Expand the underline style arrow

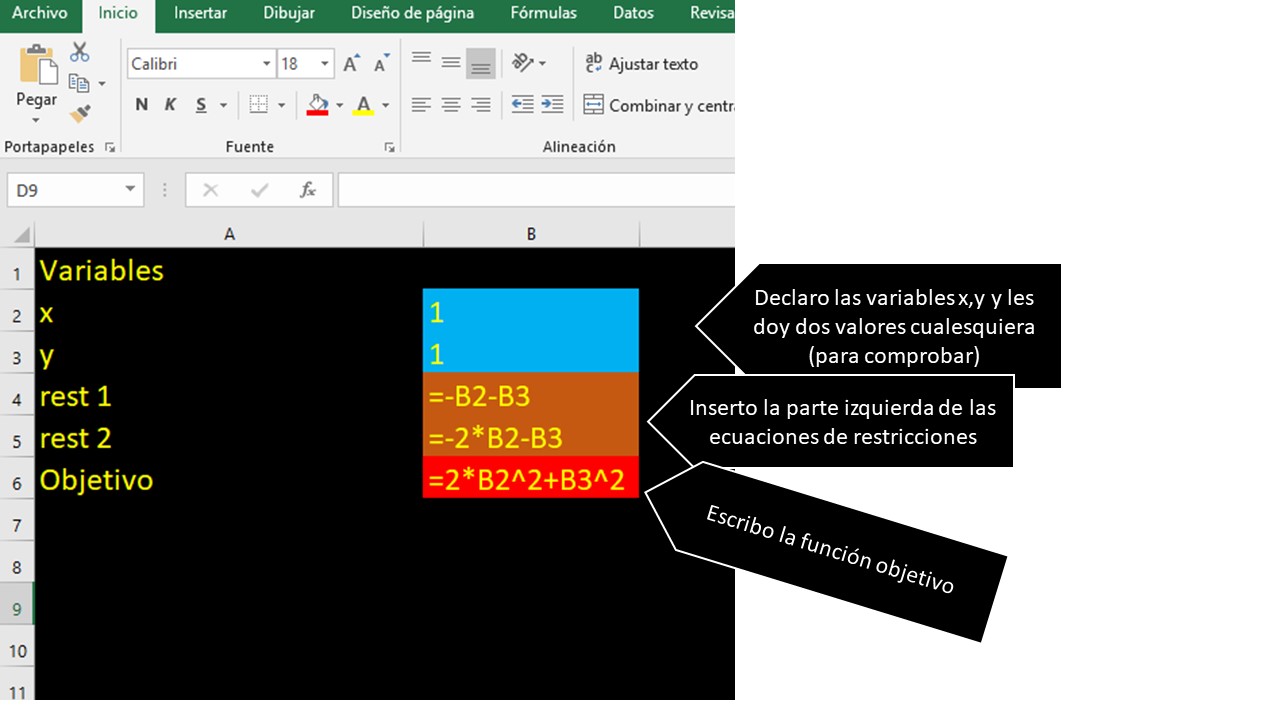223,105
